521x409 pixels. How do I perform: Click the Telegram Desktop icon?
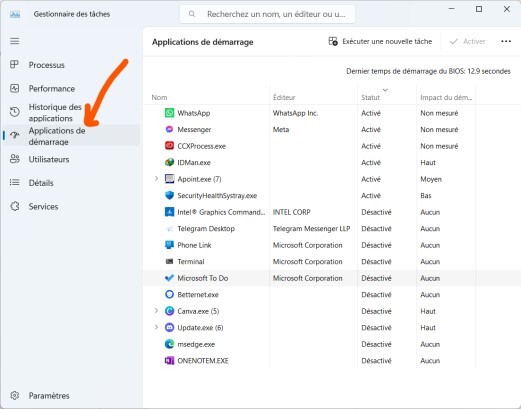[x=169, y=228]
